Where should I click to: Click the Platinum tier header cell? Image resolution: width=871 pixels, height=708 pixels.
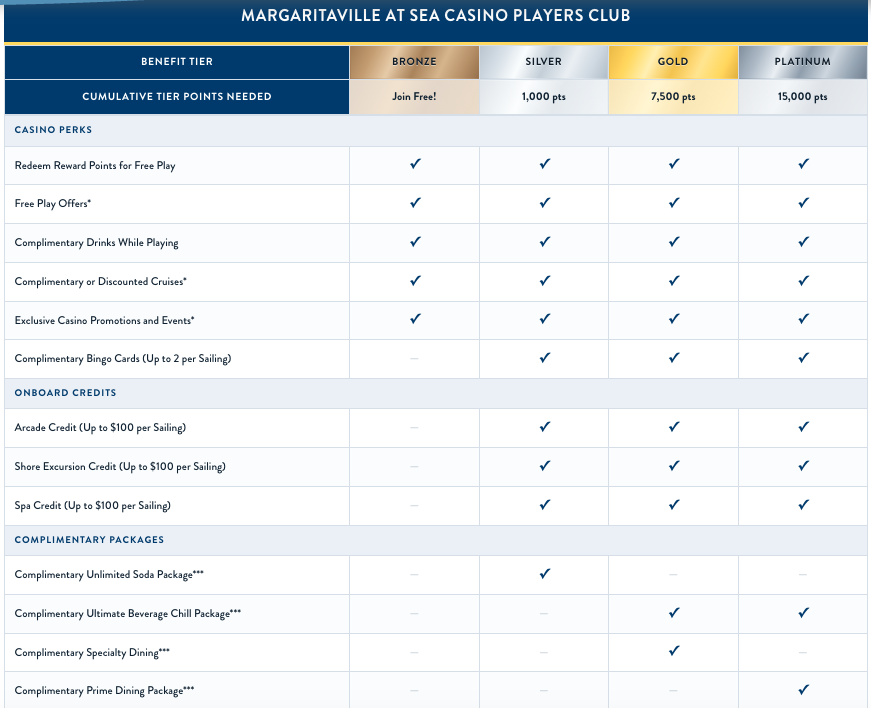click(803, 62)
